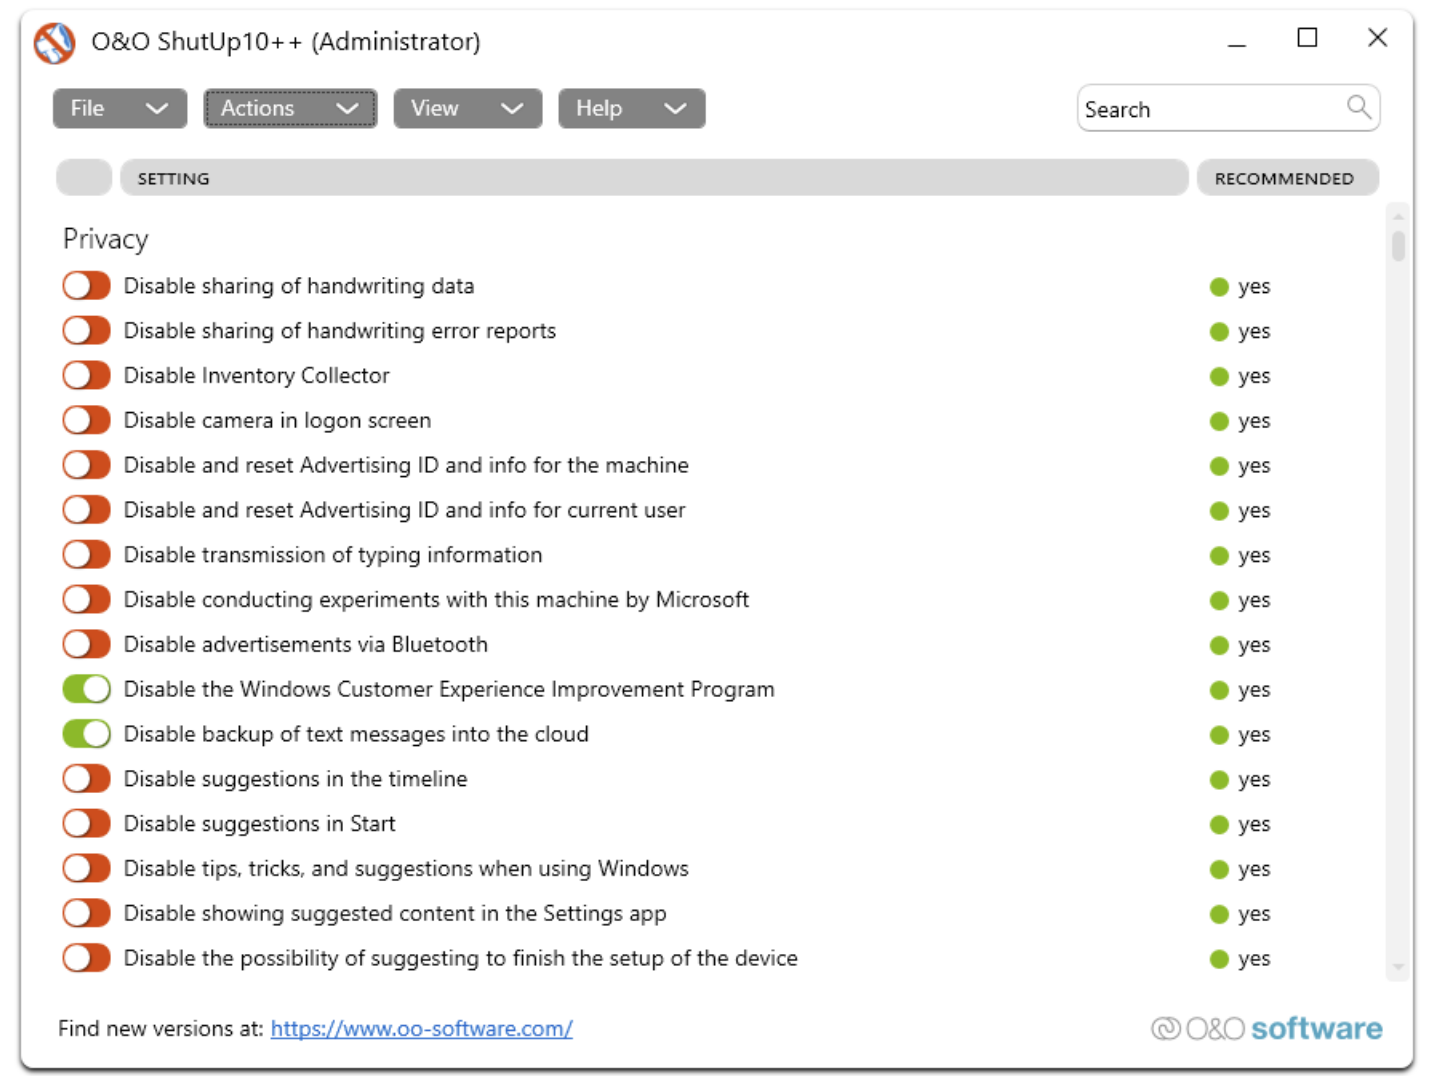Toggle Advertising ID switch for current user
The image size is (1435, 1086).
click(x=86, y=510)
